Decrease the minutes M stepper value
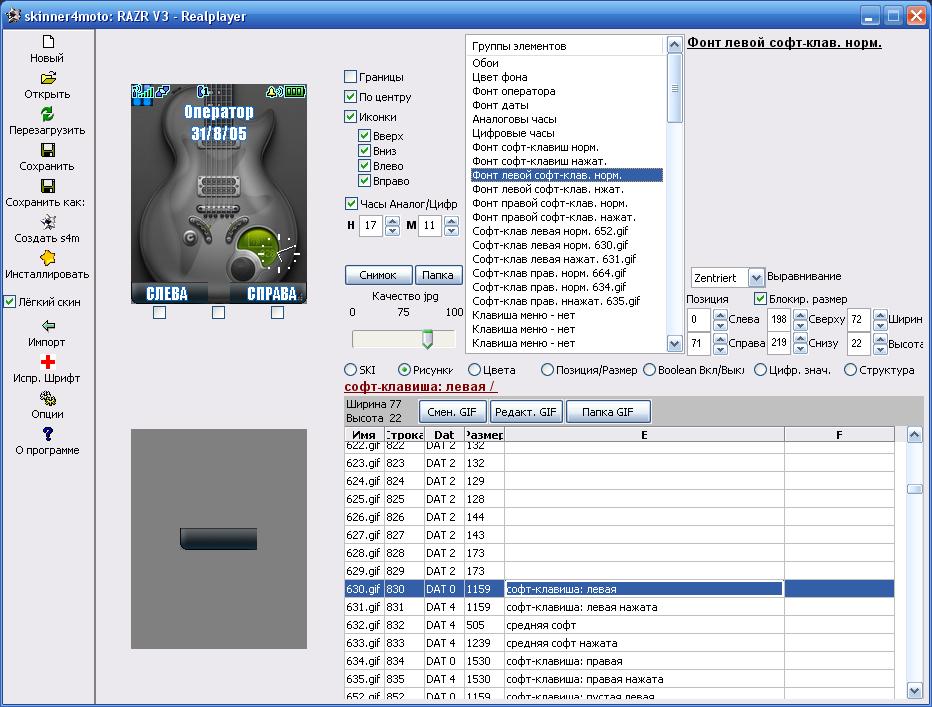 pyautogui.click(x=452, y=231)
